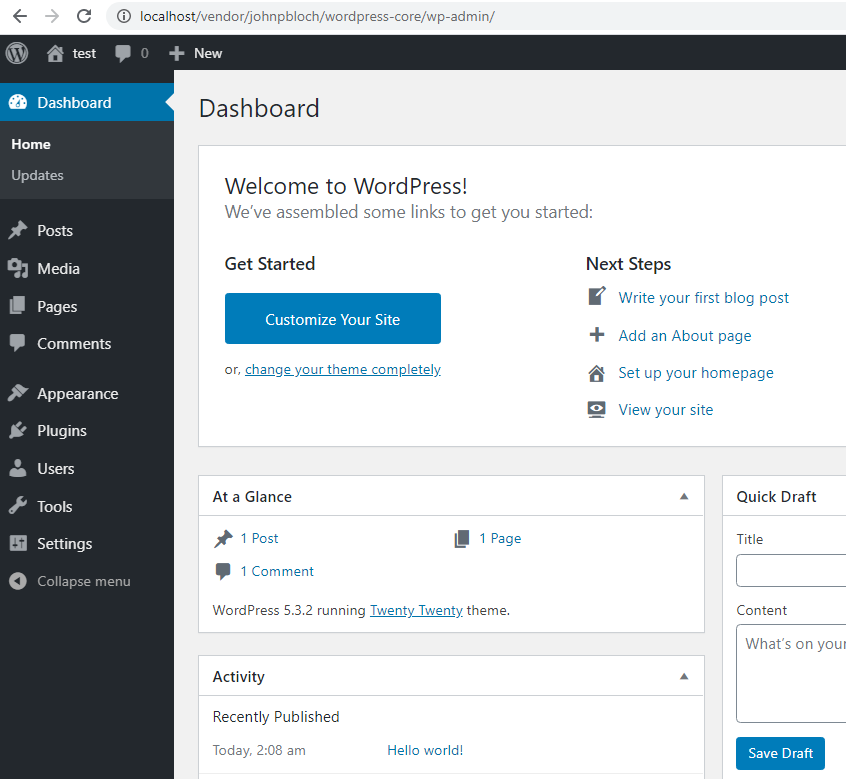Open the Twenty Twenty theme link
Viewport: 846px width, 779px height.
416,610
